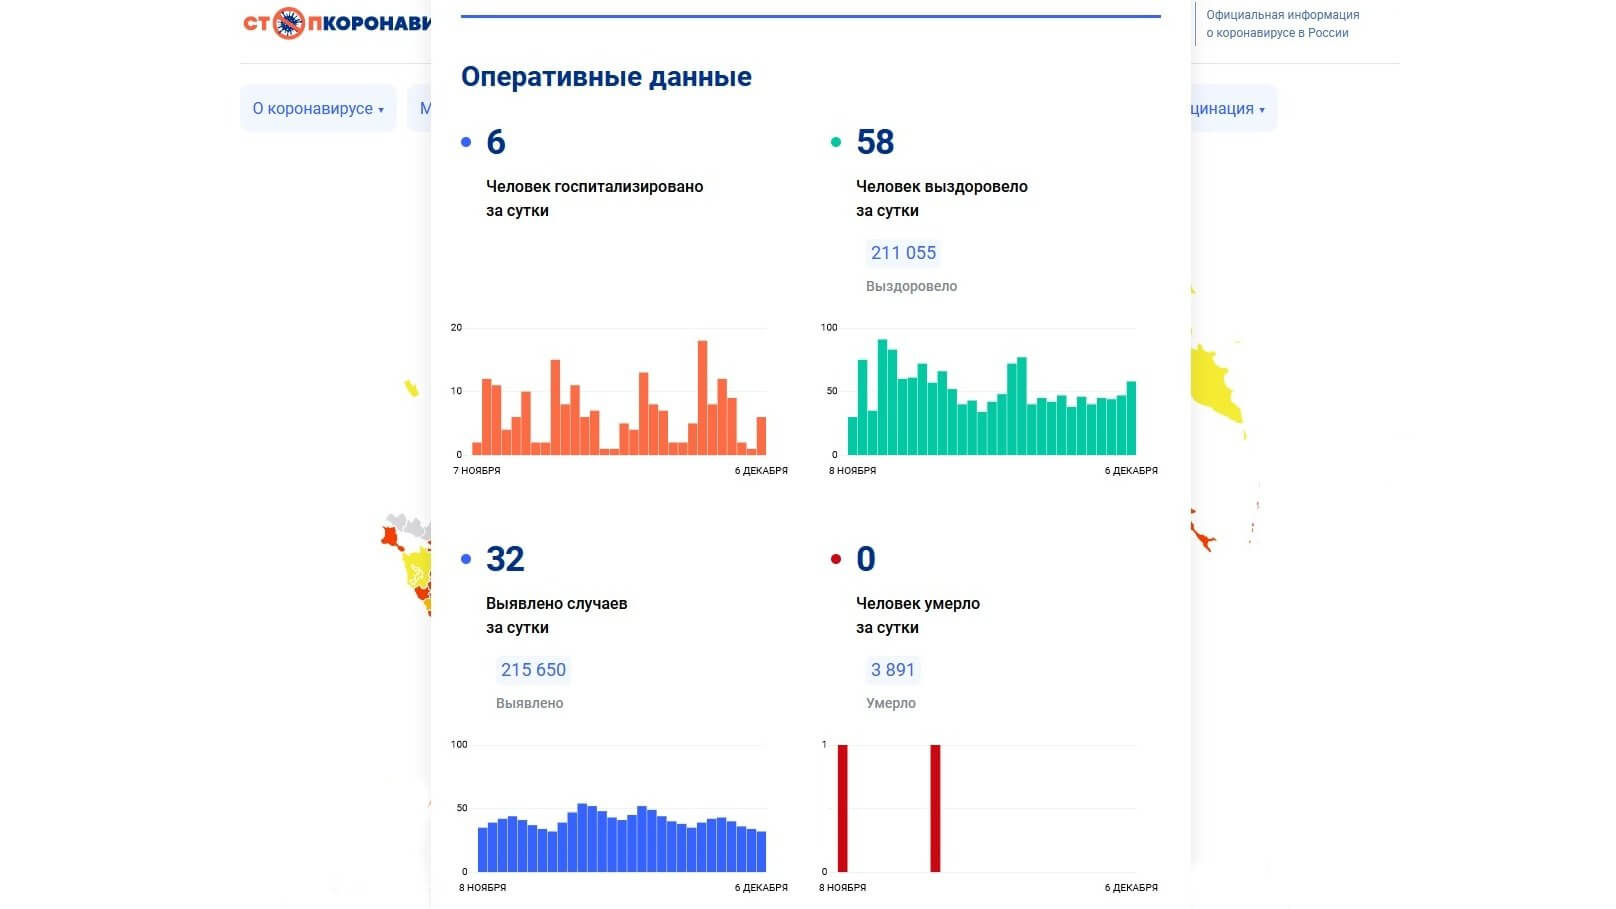Click the detected cases count 32

pos(505,559)
